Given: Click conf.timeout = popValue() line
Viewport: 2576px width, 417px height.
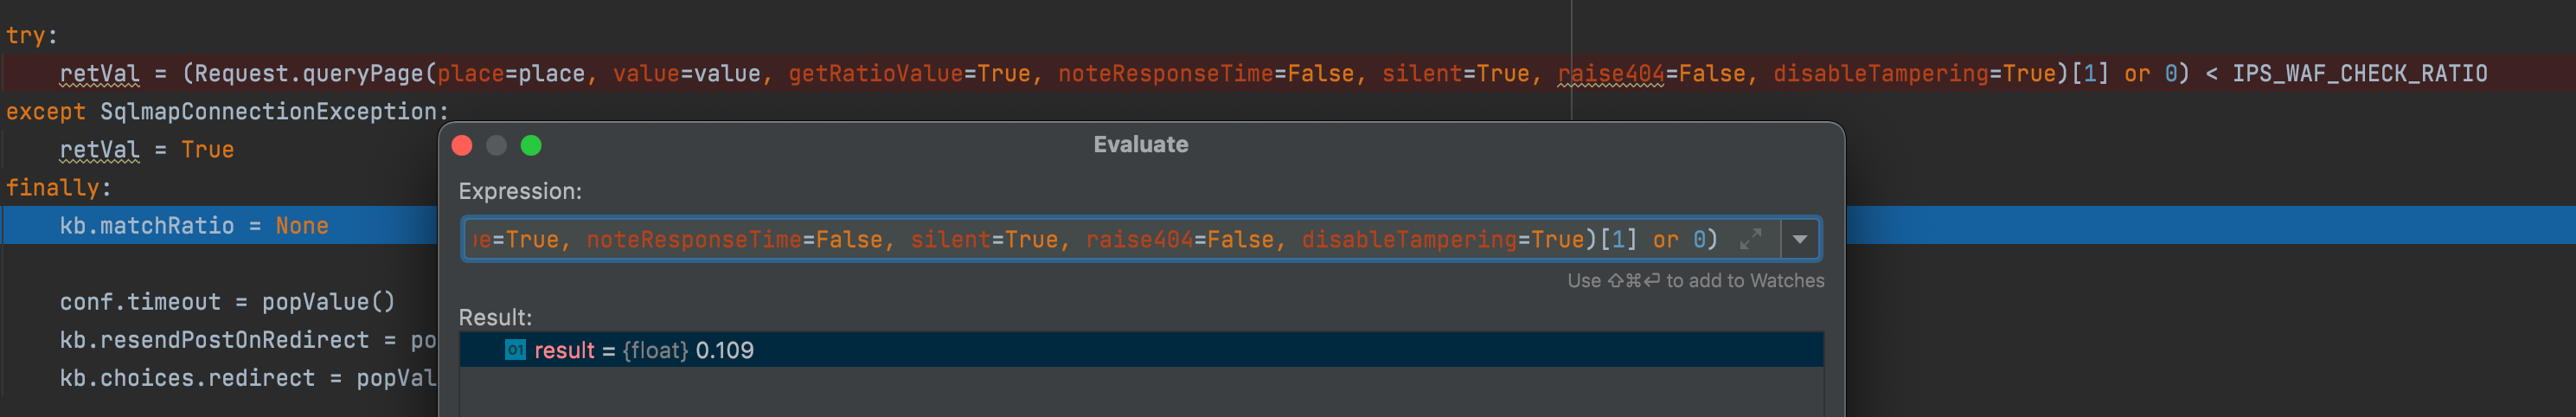Looking at the screenshot, I should tap(227, 302).
